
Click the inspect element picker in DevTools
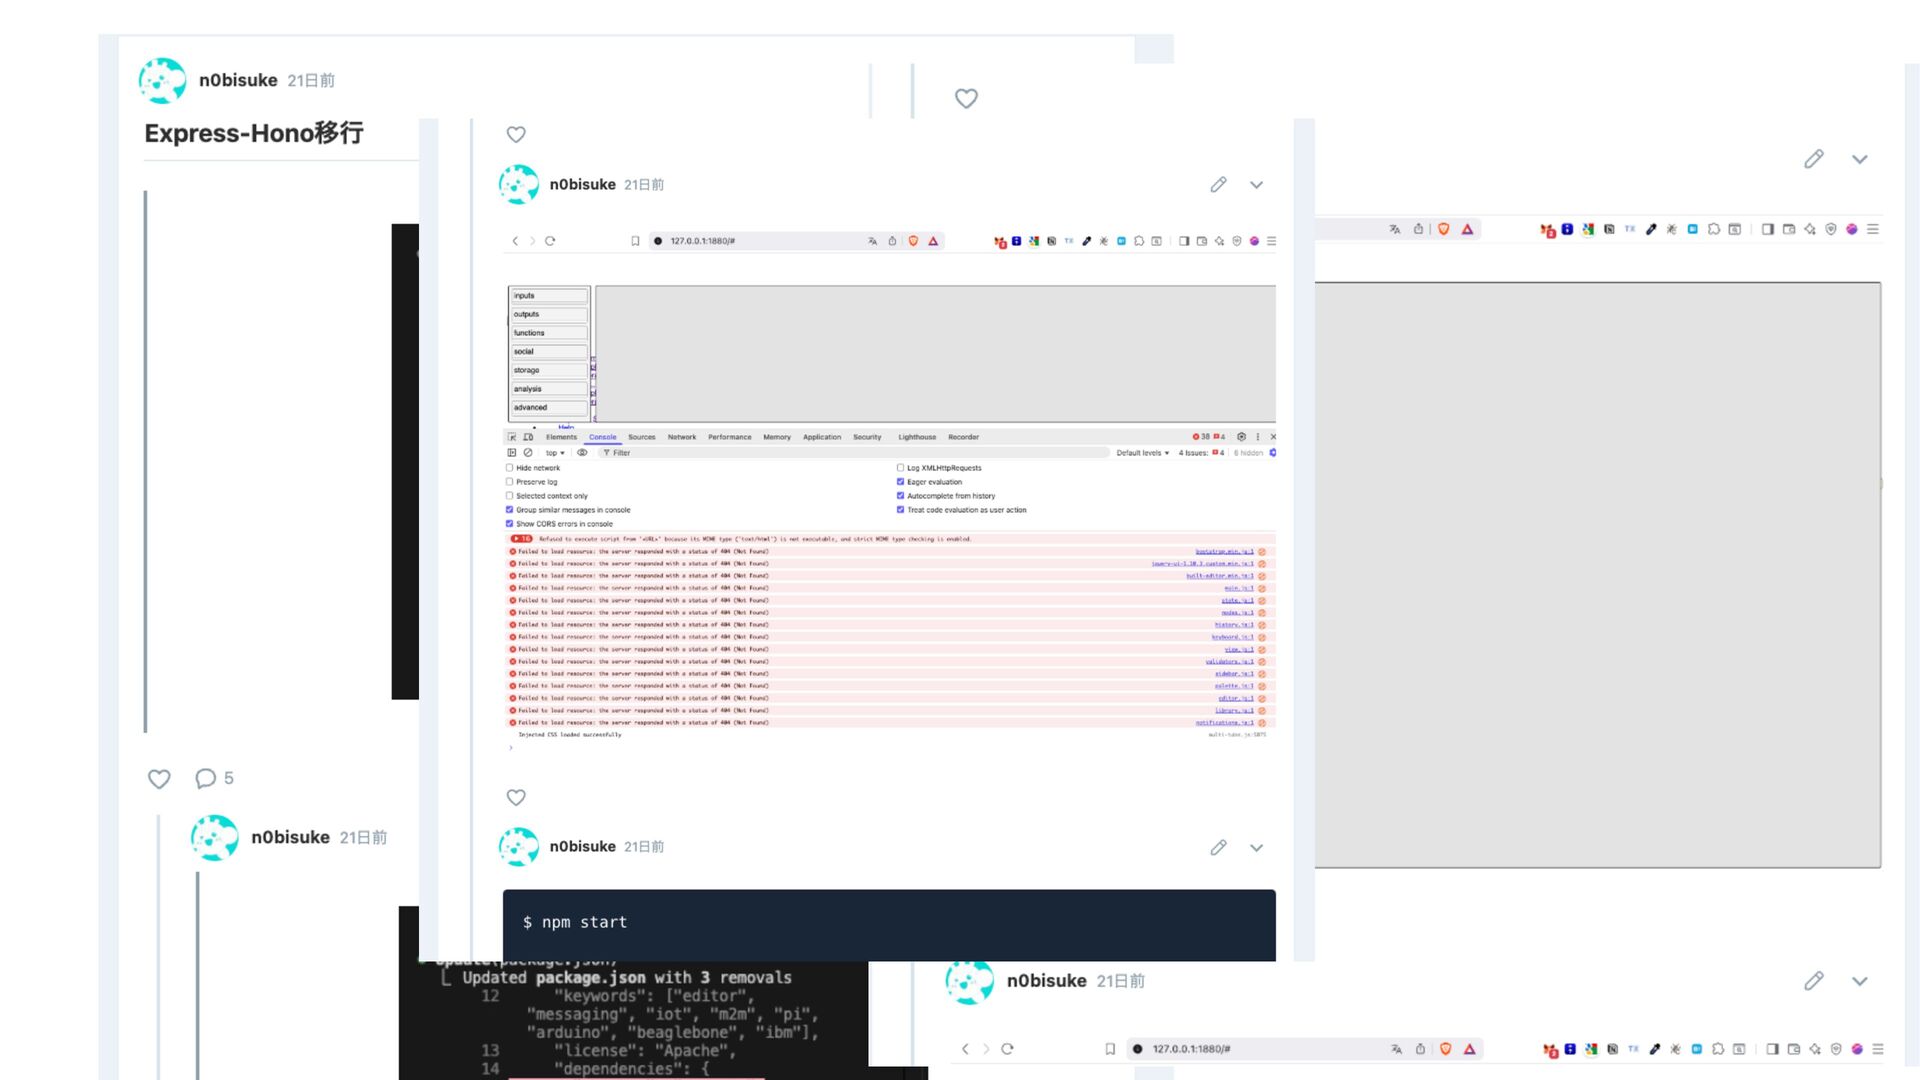pyautogui.click(x=512, y=437)
